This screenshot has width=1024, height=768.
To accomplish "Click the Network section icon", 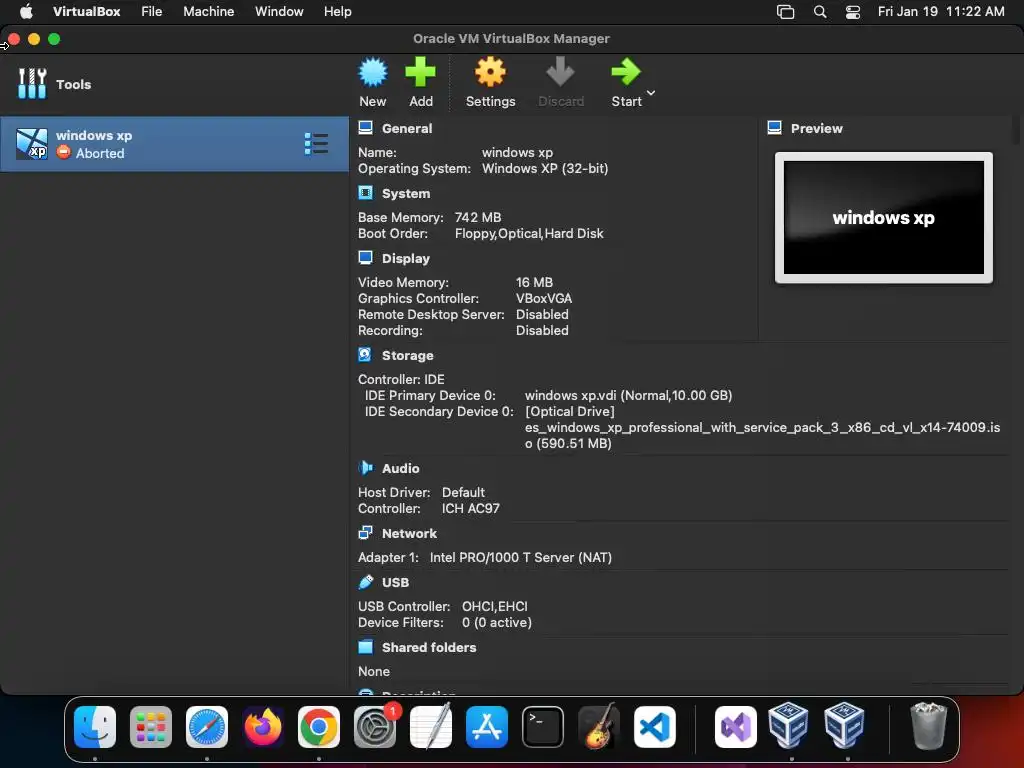I will point(366,533).
